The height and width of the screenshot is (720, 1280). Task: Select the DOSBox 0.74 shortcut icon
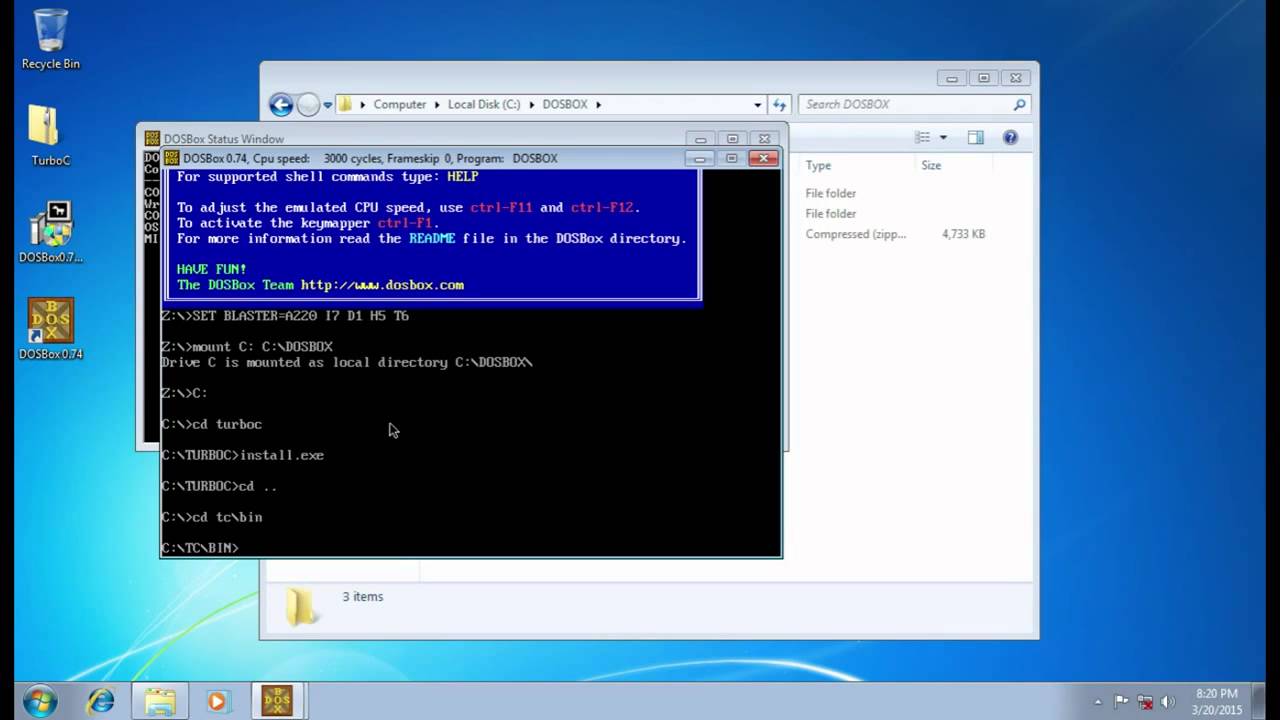click(50, 329)
